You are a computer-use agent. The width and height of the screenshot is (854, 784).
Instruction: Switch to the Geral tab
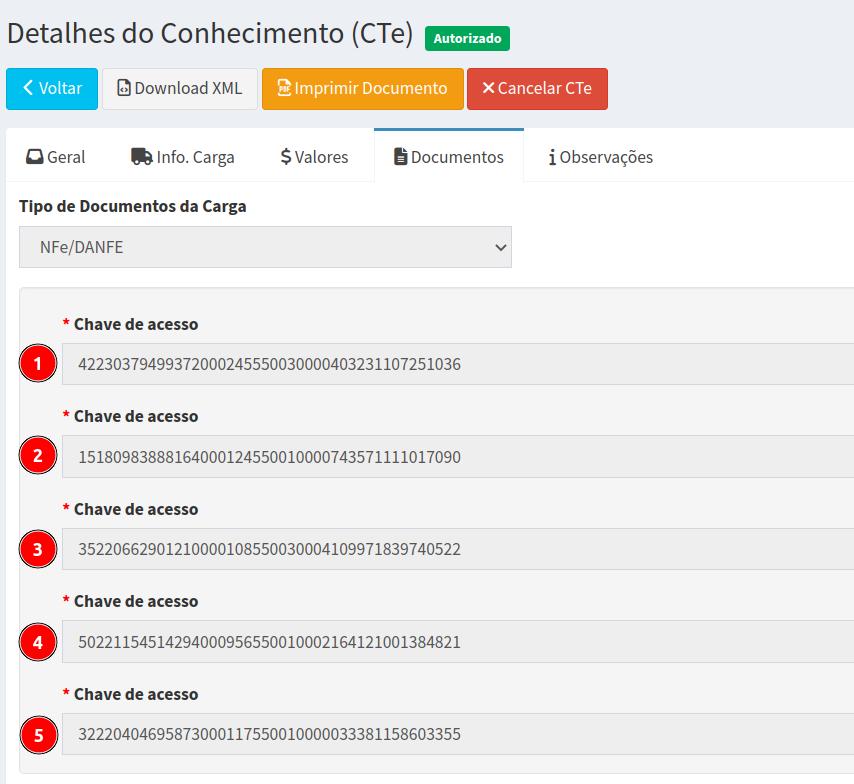click(56, 157)
